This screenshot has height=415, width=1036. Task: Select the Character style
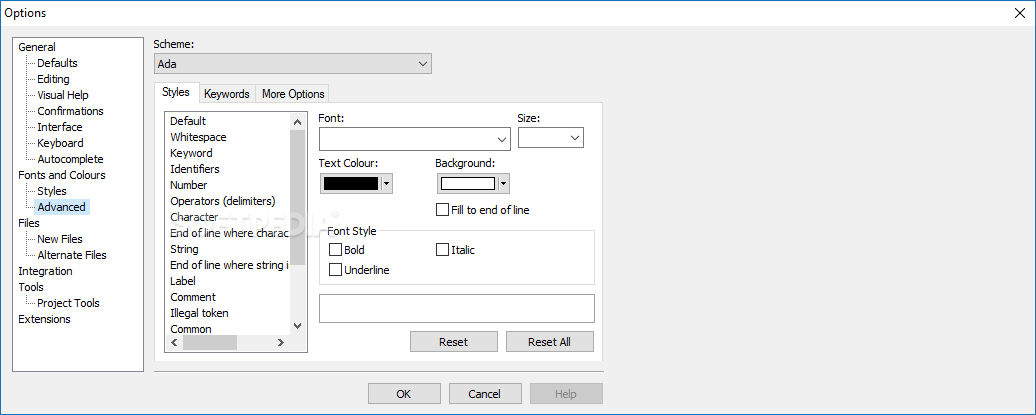(x=194, y=217)
